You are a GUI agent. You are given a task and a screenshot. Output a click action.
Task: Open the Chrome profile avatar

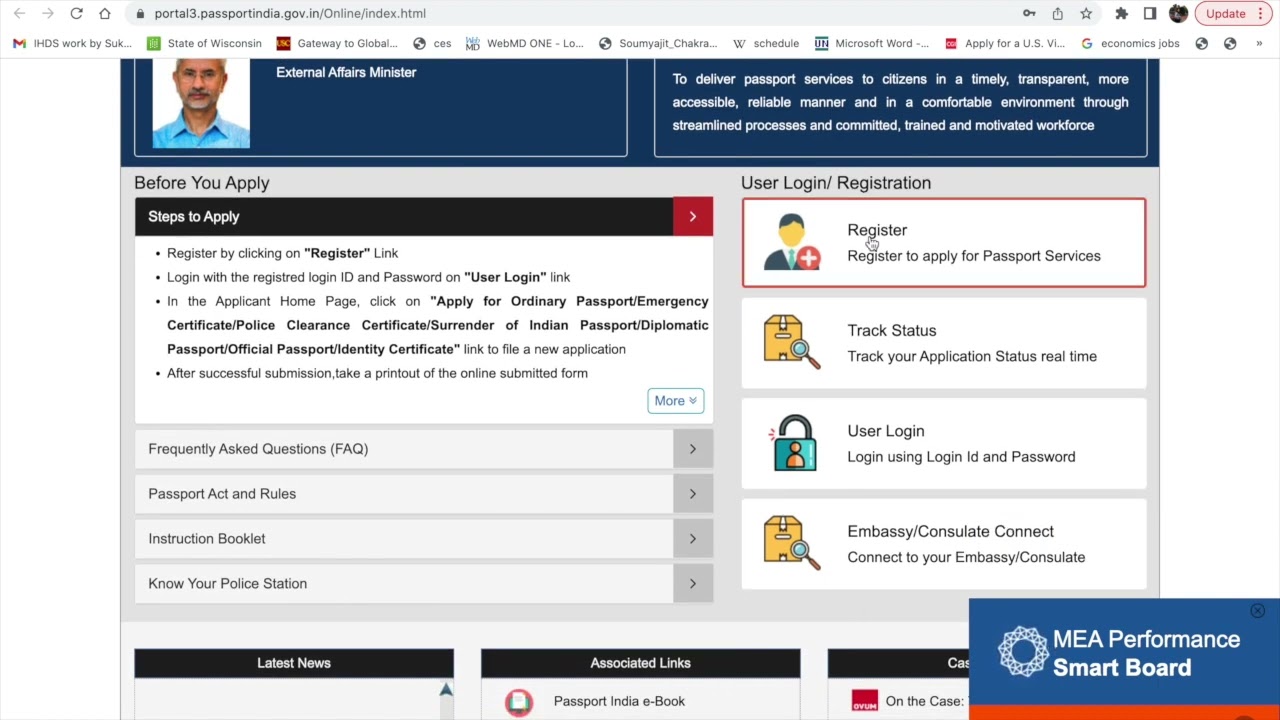point(1178,13)
